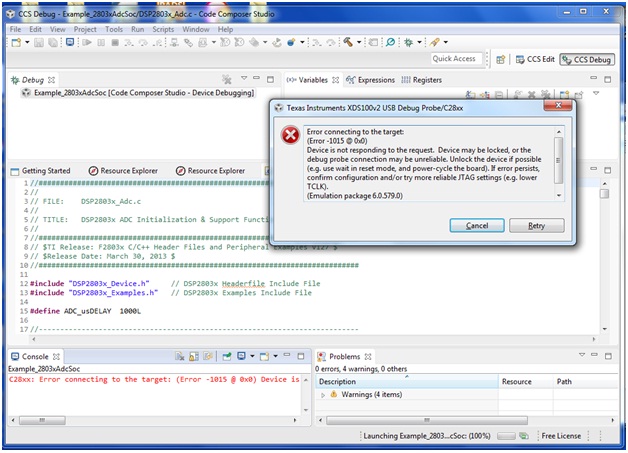Minimize the editor area
The height and width of the screenshot is (453, 628).
pyautogui.click(x=594, y=169)
